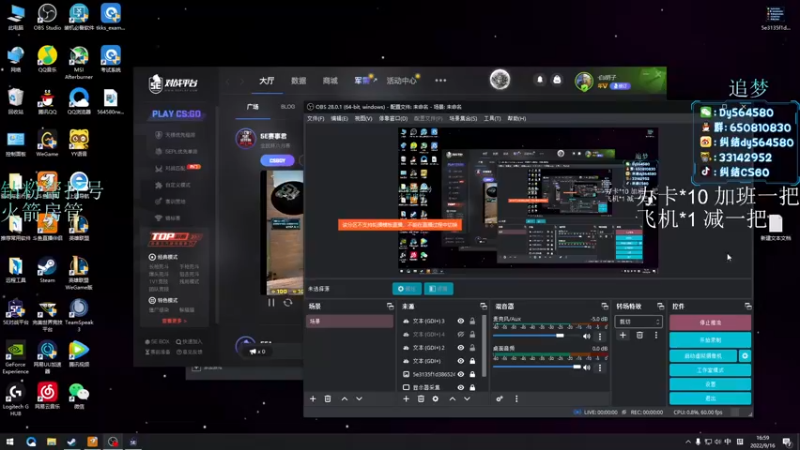The width and height of the screenshot is (800, 450).
Task: Unlock the 文本 (GDI+) source
Action: tap(472, 361)
